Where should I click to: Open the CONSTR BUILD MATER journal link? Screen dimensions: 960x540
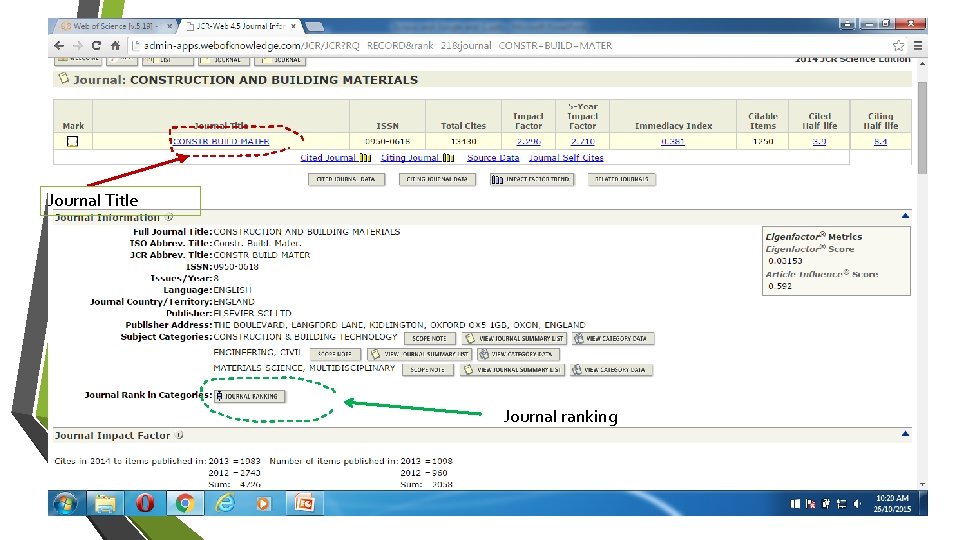tap(221, 141)
